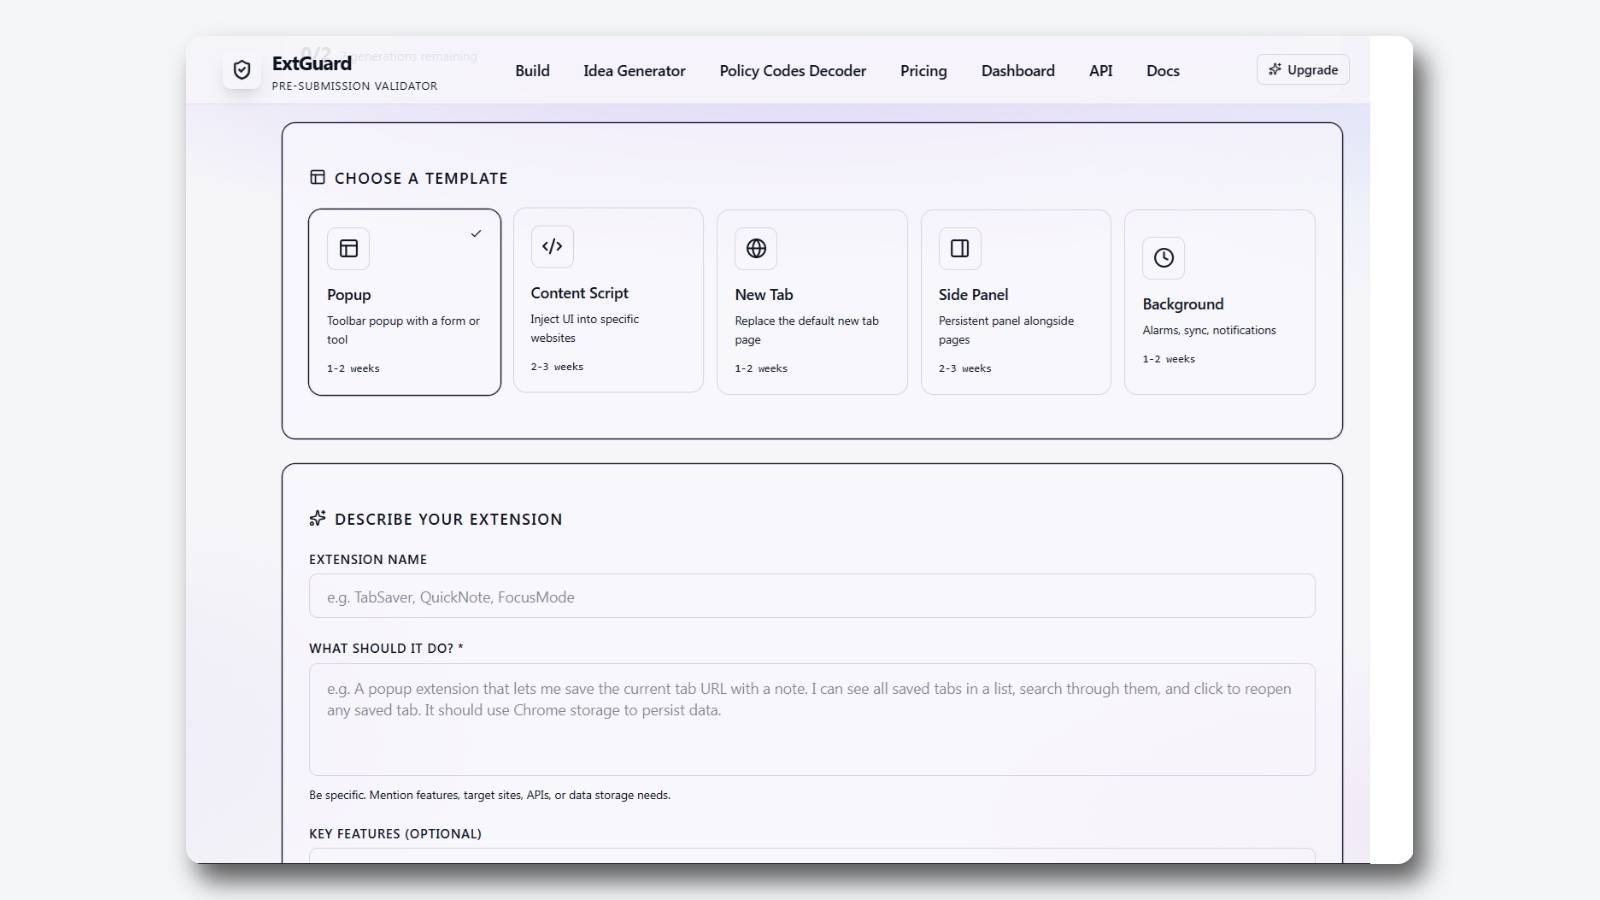Open the Dashboard nav item

point(1018,71)
